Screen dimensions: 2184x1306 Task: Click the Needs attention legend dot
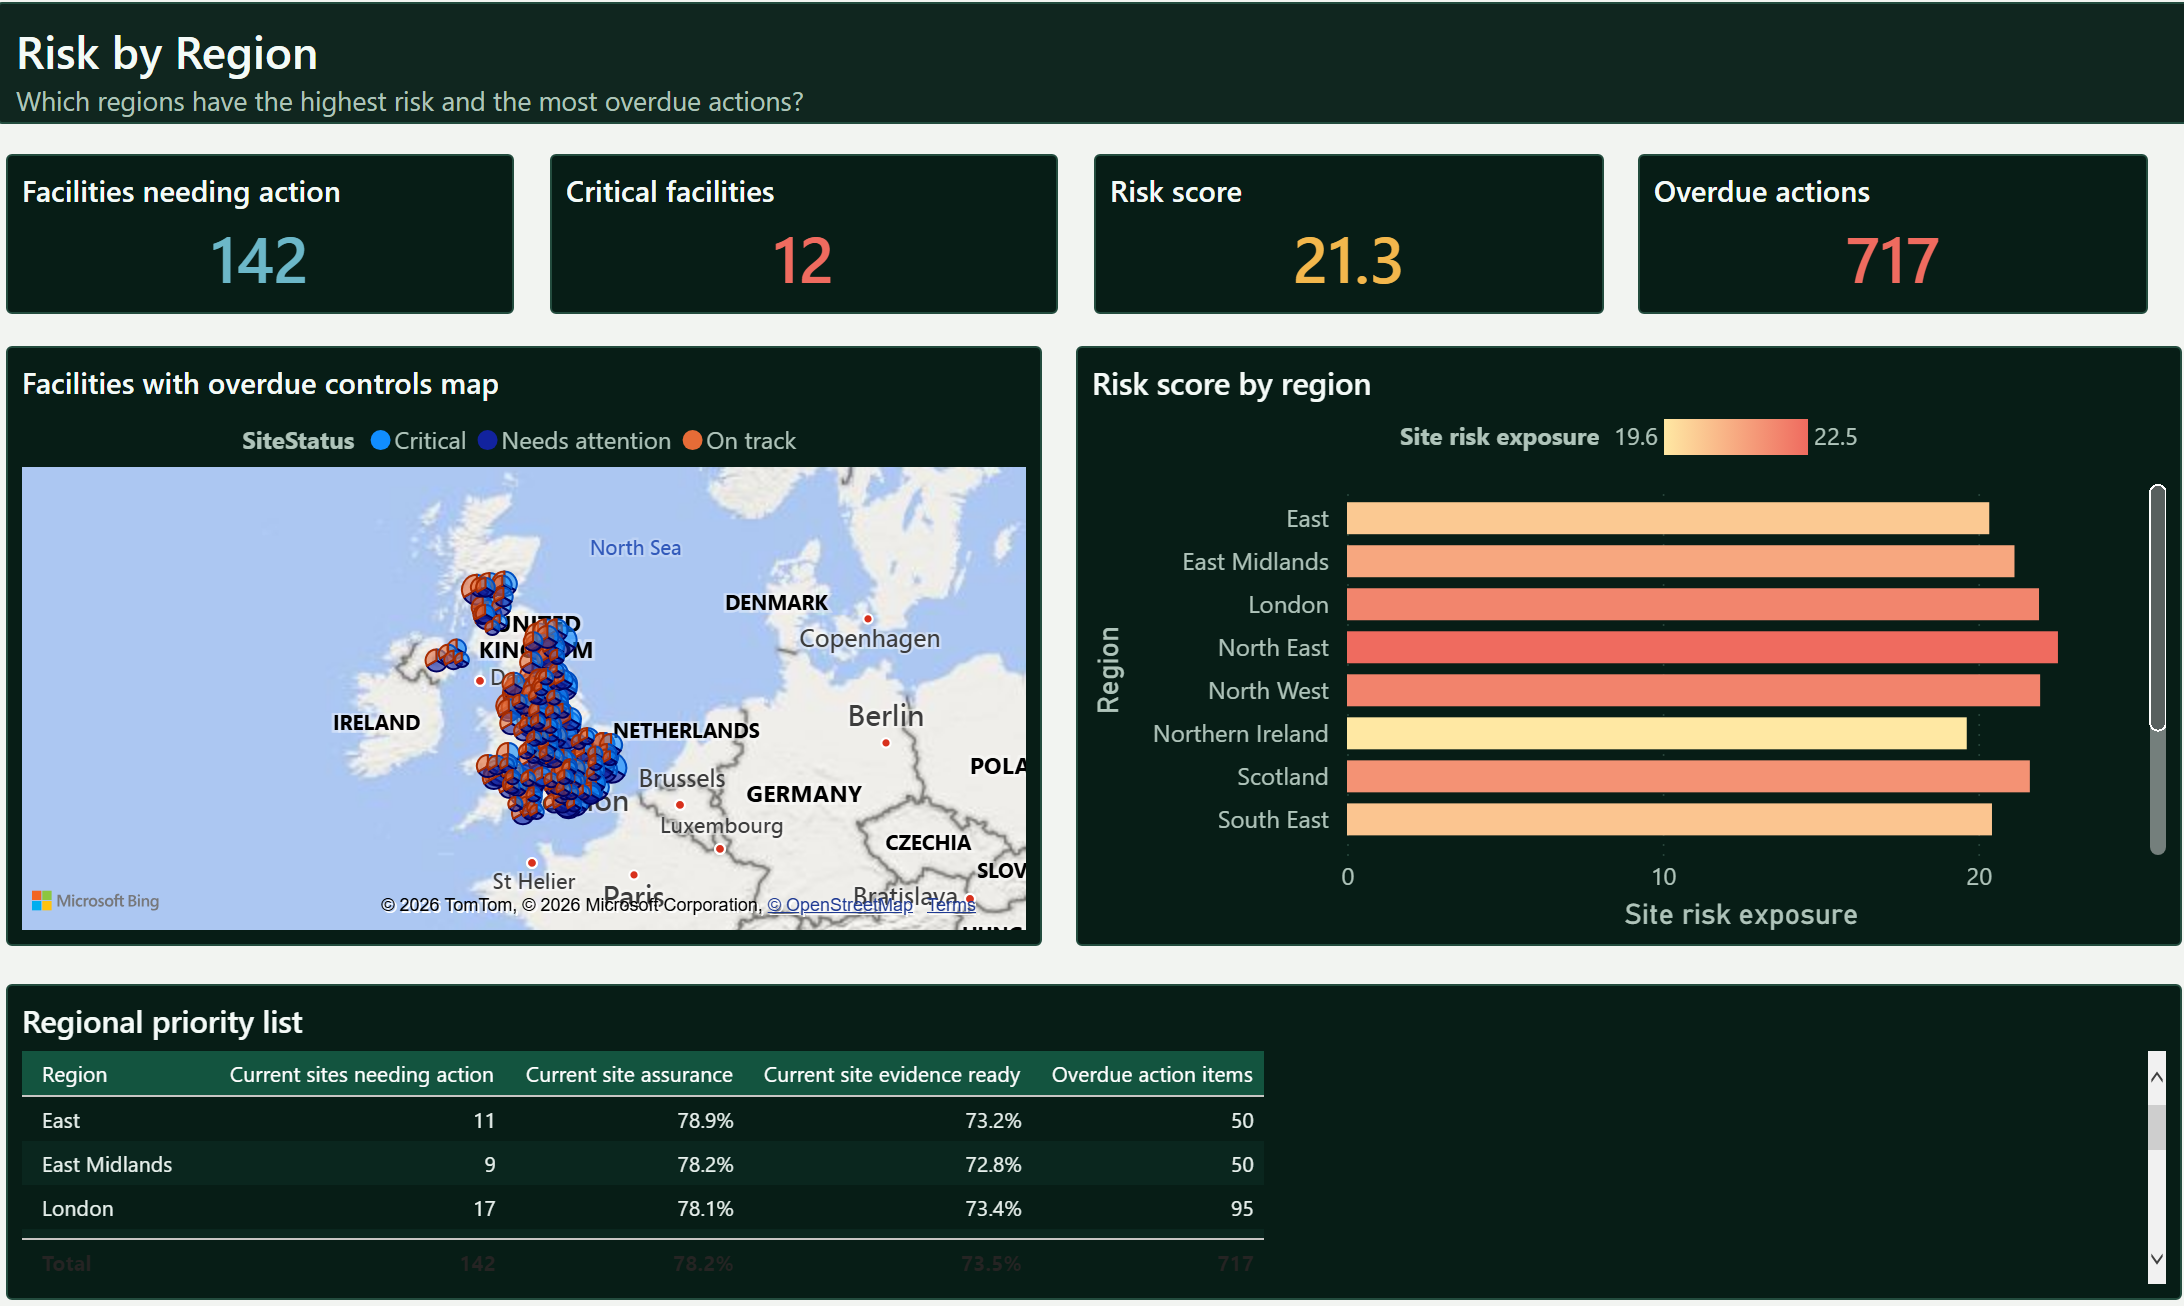(487, 441)
